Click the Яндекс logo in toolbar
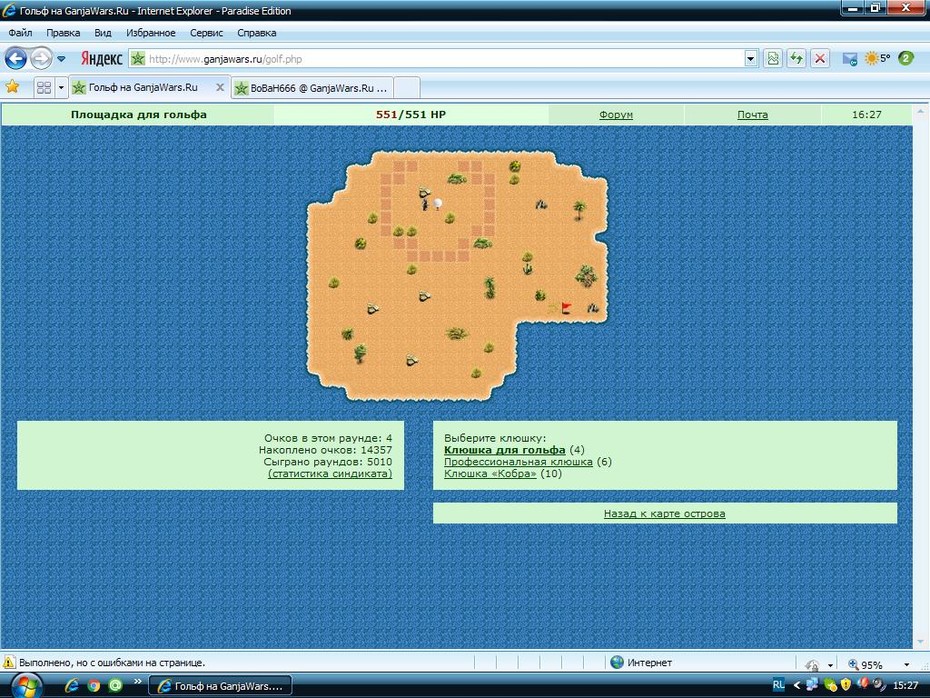The height and width of the screenshot is (698, 930). 101,58
